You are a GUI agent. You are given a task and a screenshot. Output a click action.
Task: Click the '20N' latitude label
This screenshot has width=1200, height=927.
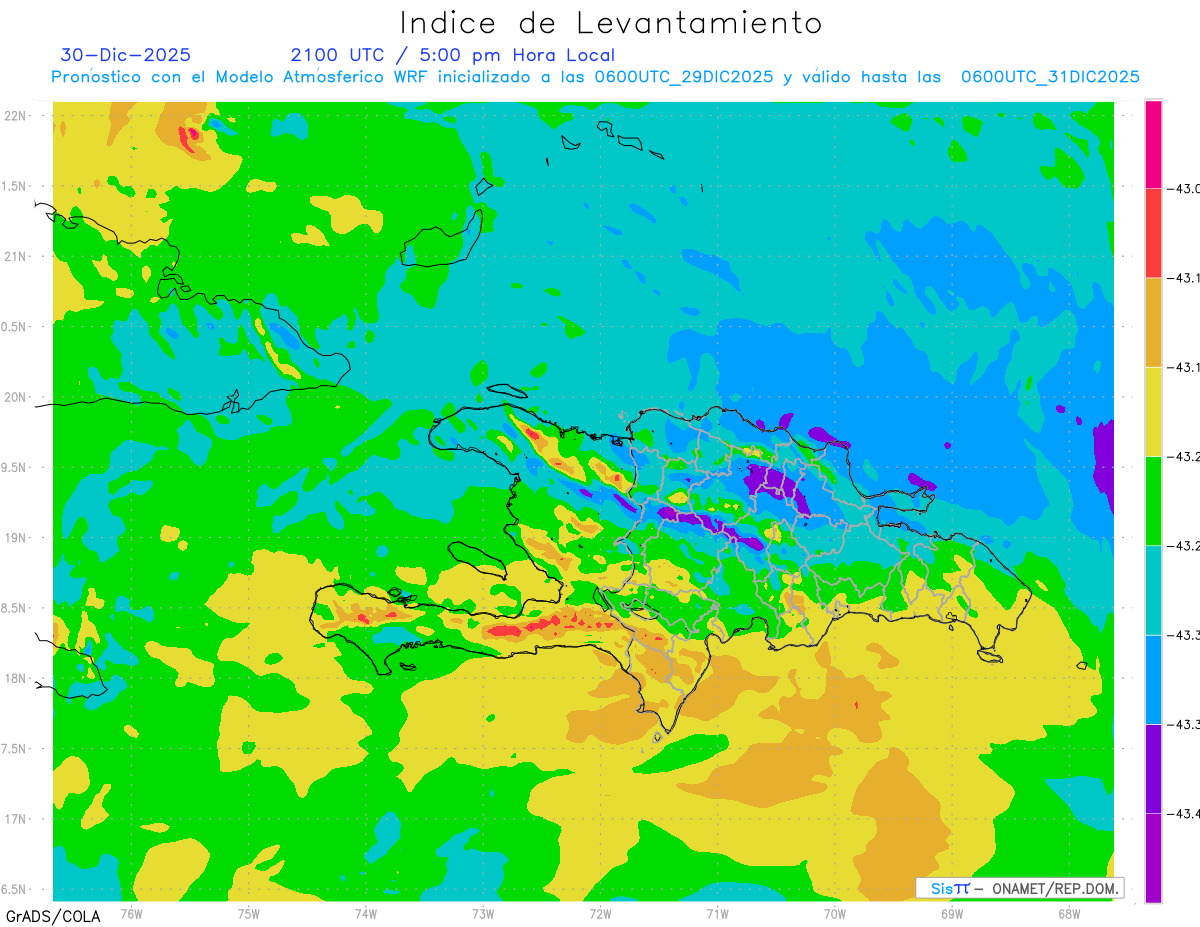(x=16, y=397)
